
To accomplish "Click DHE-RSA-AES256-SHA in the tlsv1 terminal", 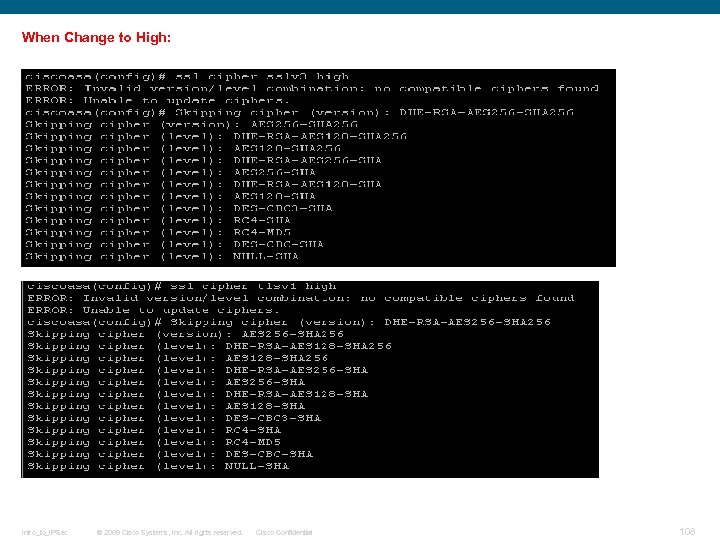I will [297, 370].
